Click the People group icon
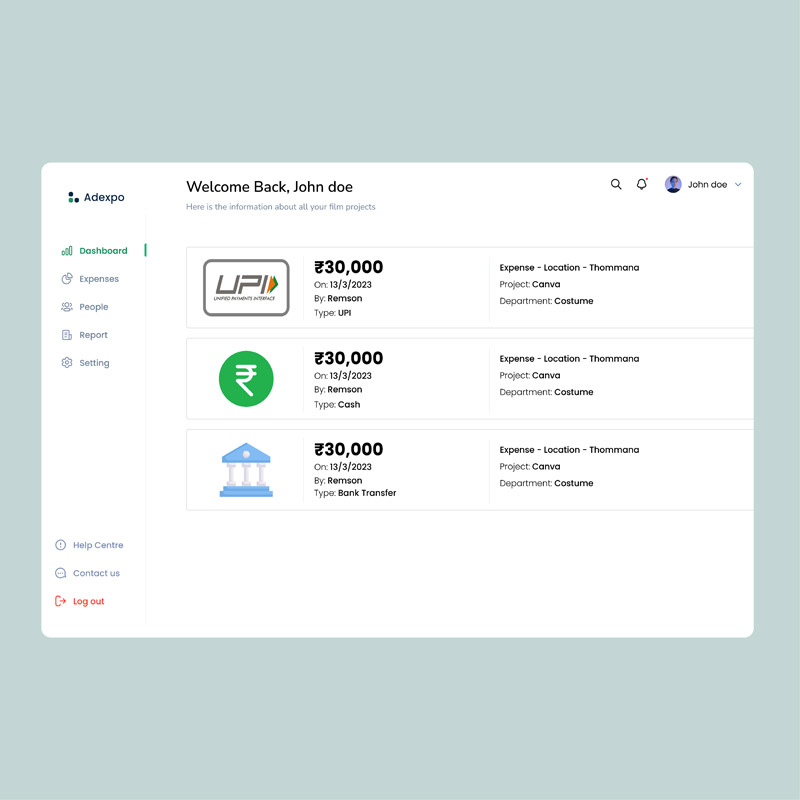The width and height of the screenshot is (800, 800). pyautogui.click(x=67, y=307)
